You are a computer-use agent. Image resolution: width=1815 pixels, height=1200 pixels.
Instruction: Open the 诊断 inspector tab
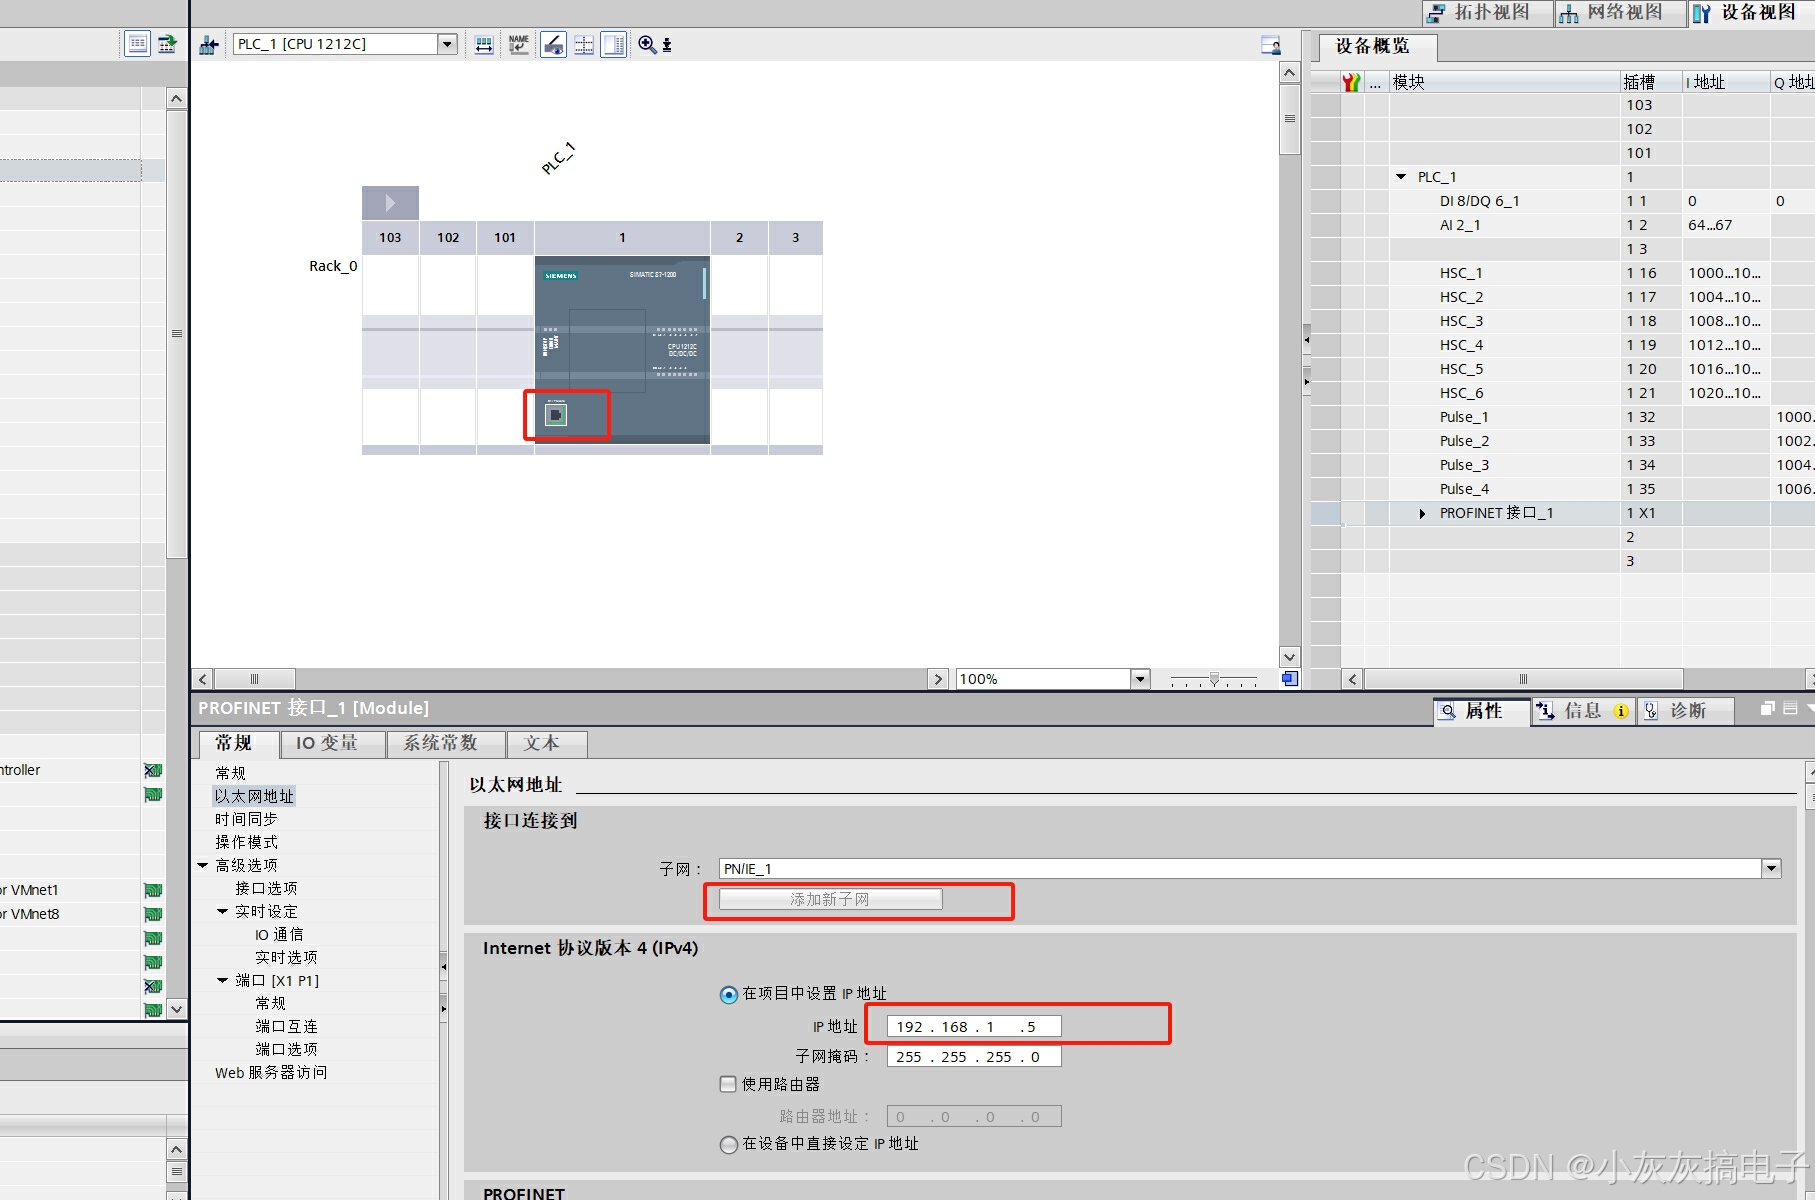pyautogui.click(x=1686, y=711)
